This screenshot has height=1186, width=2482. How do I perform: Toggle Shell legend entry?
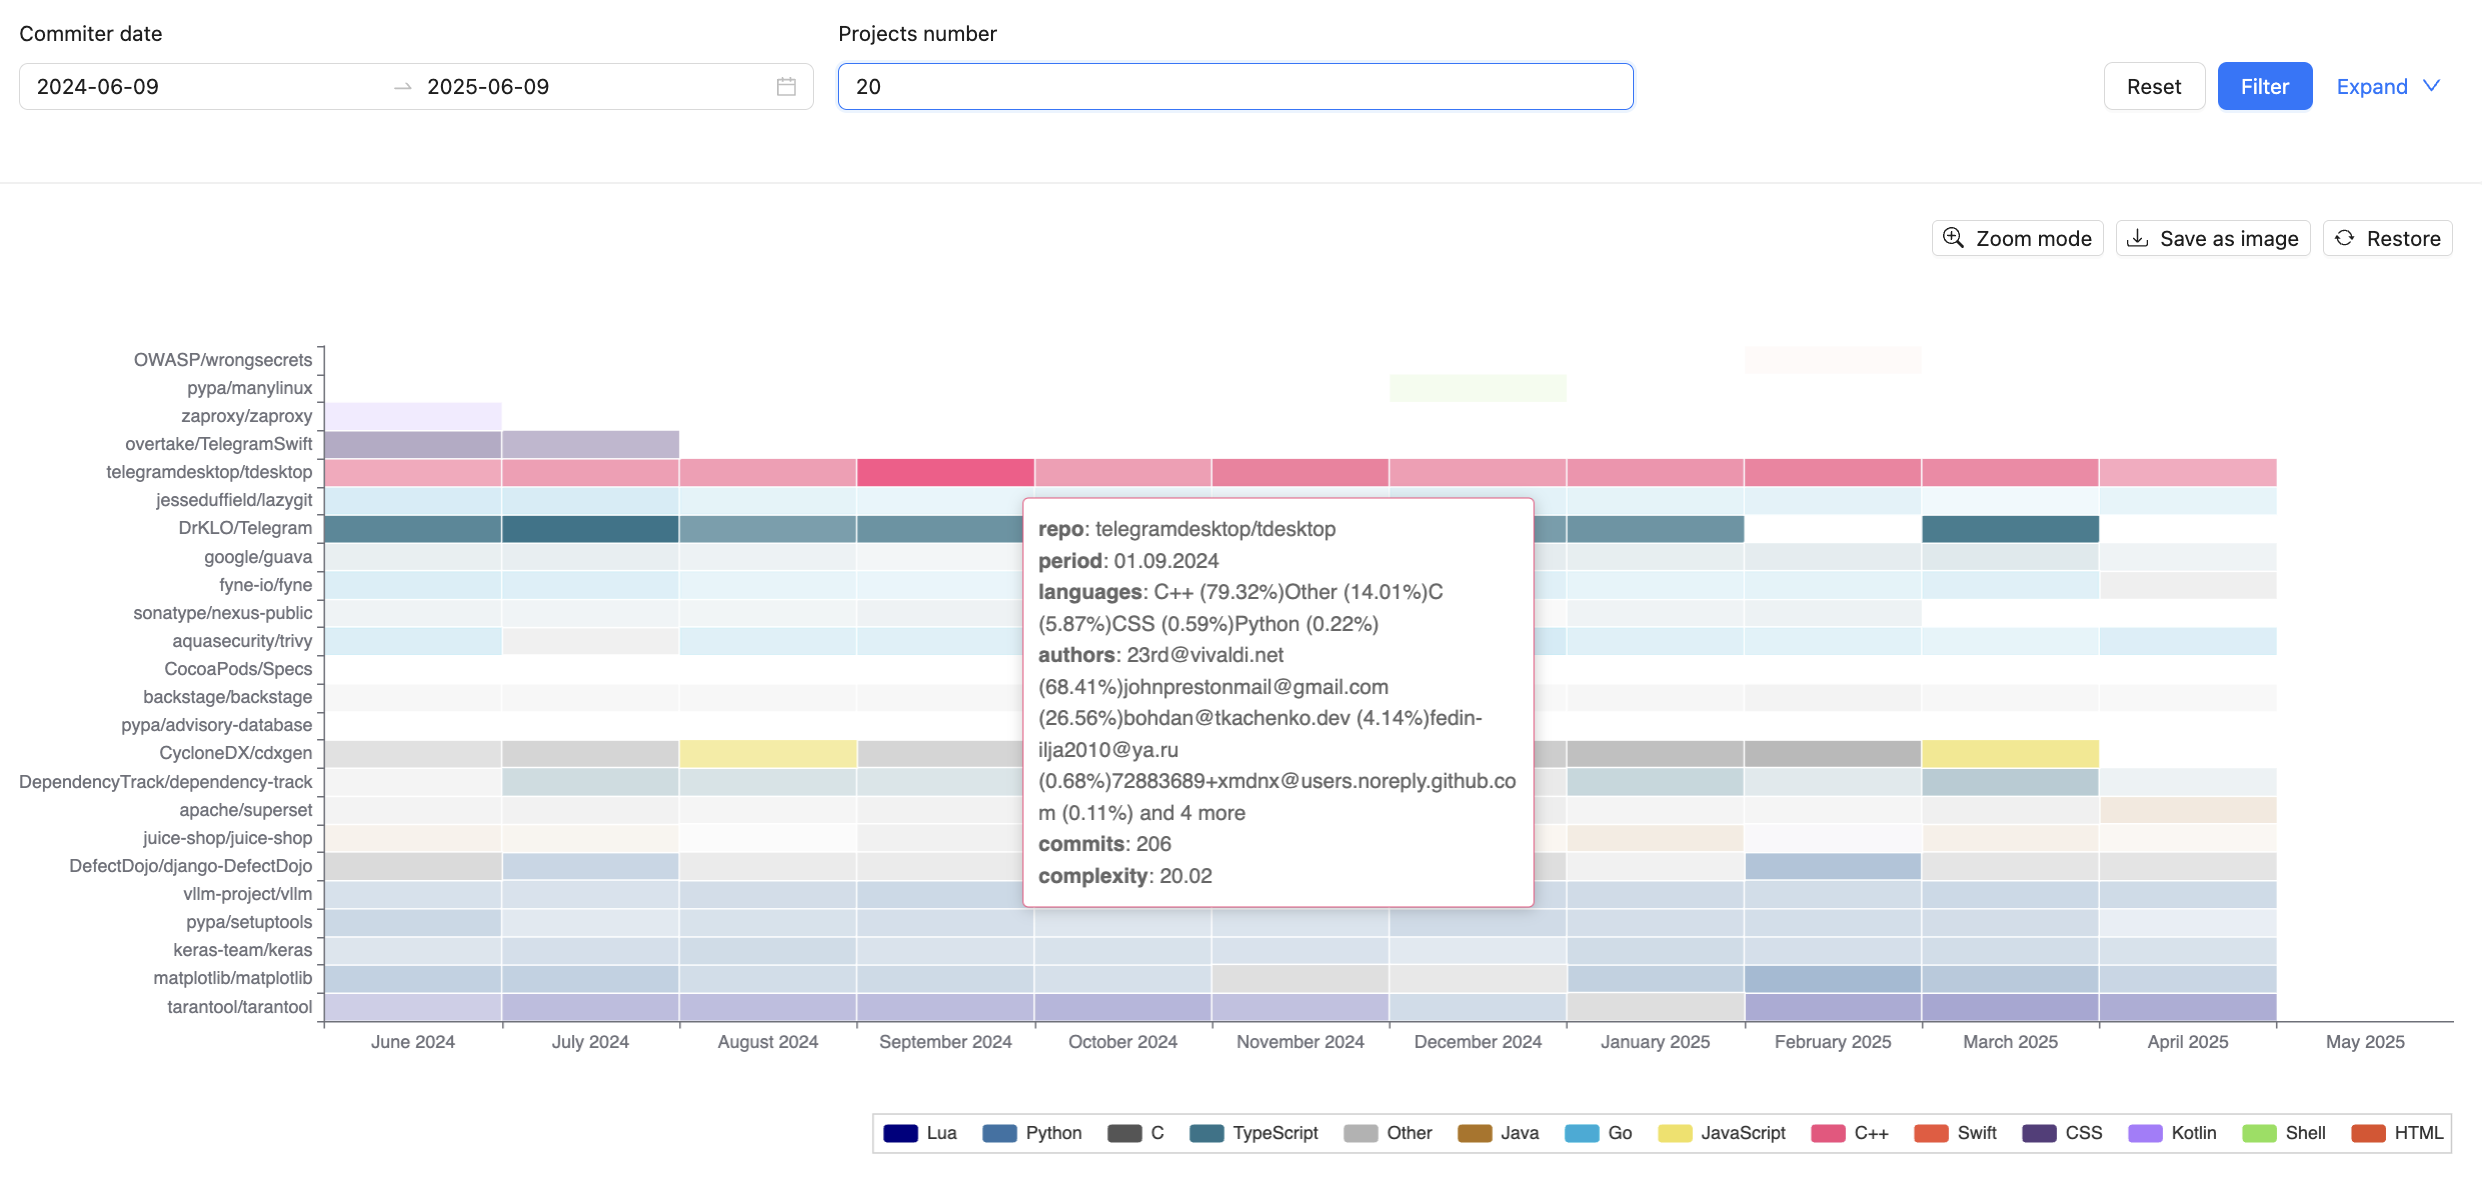2284,1133
